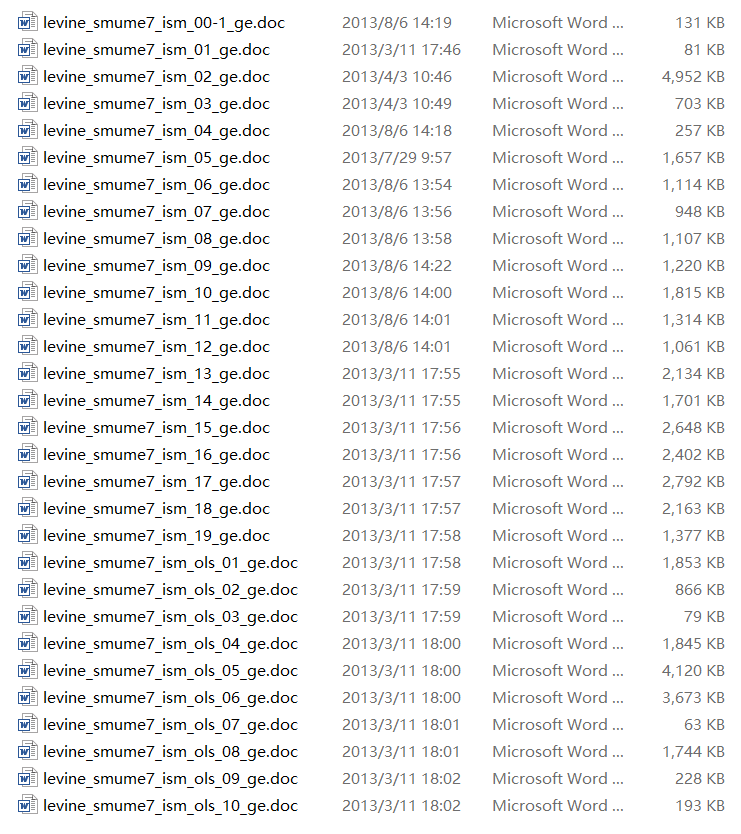Viewport: 741px width, 834px height.
Task: Click the date 2013/4/3 10:49
Action: (397, 103)
